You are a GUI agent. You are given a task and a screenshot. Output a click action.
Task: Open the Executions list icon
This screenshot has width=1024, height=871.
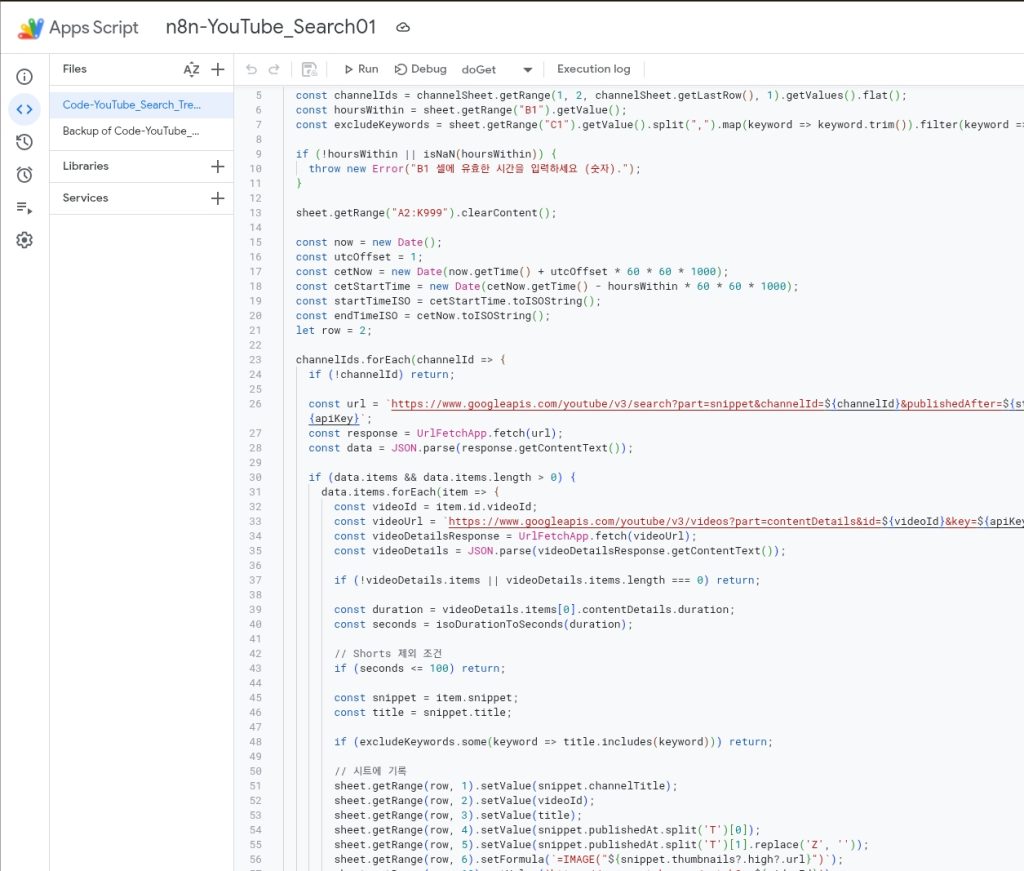(25, 207)
